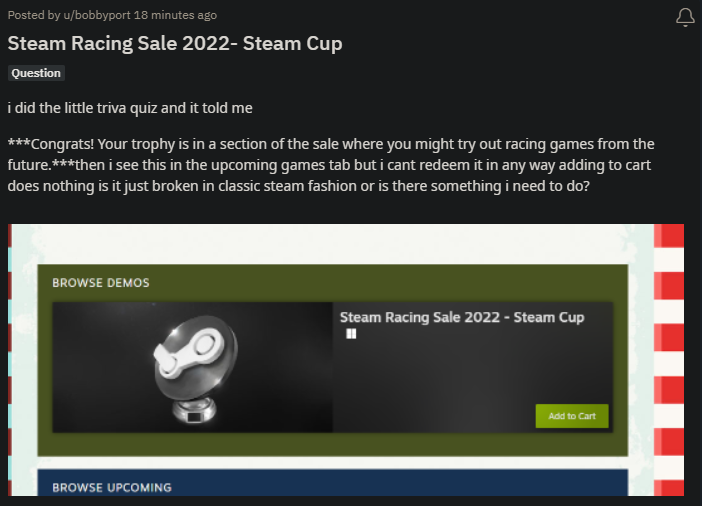Open the Steam Racing Sale 2022 - Steam Cup item title
This screenshot has height=506, width=702.
point(462,317)
